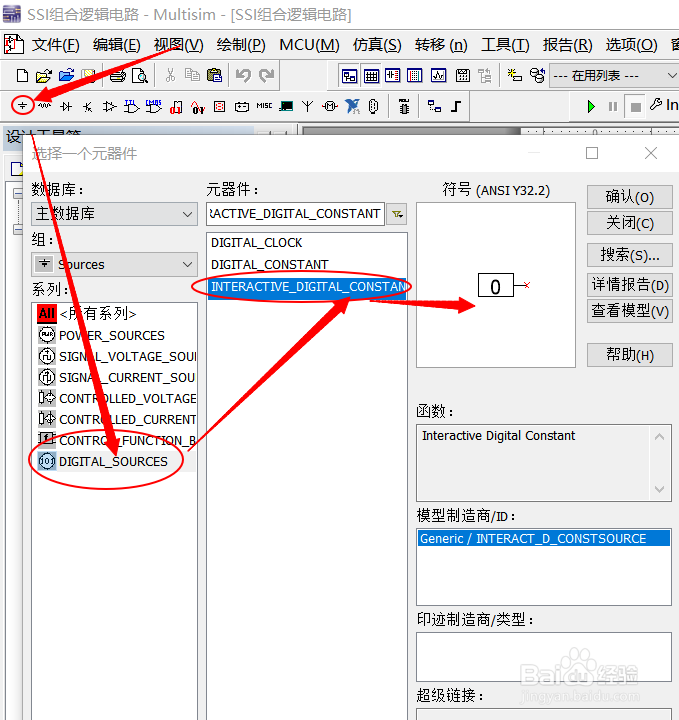Open Print preview with the magnifier icon

point(140,76)
